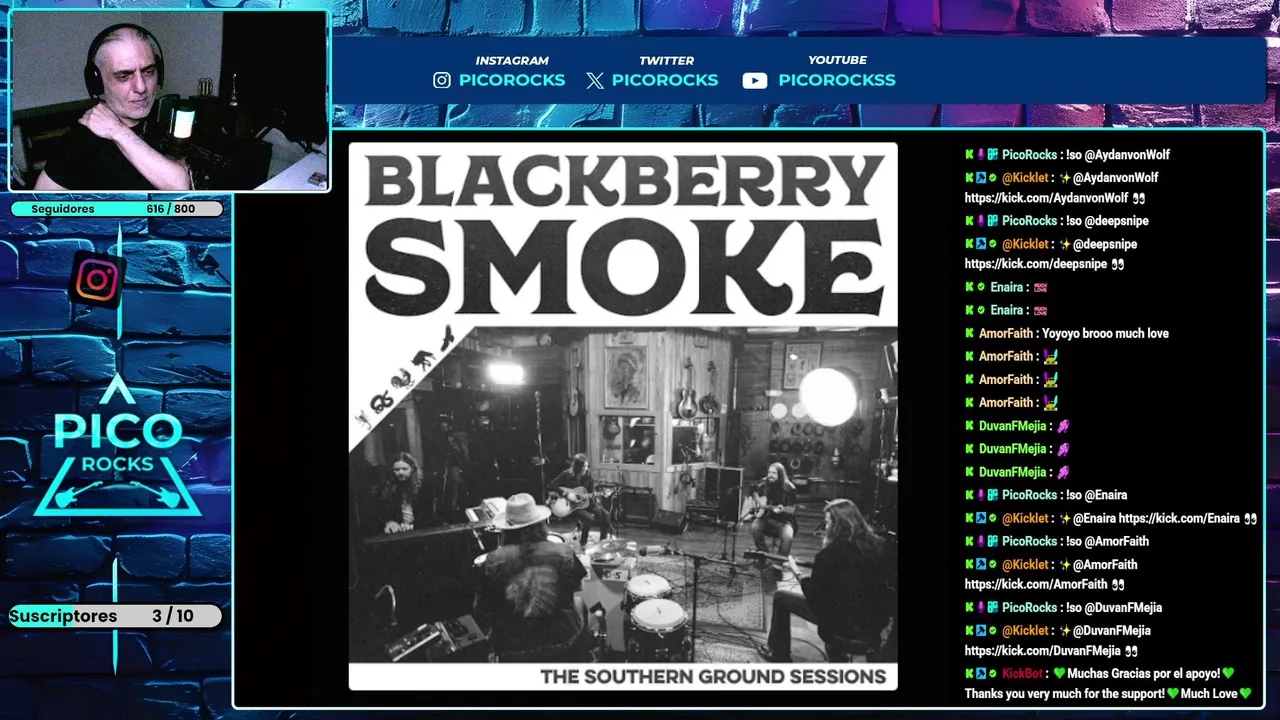Click the large Instagram logo on the brick wall
This screenshot has width=1280, height=720.
97,280
